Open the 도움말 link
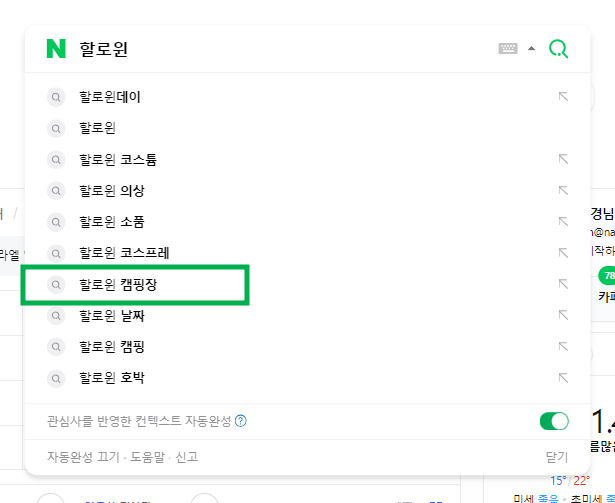Image resolution: width=615 pixels, height=503 pixels. point(147,457)
